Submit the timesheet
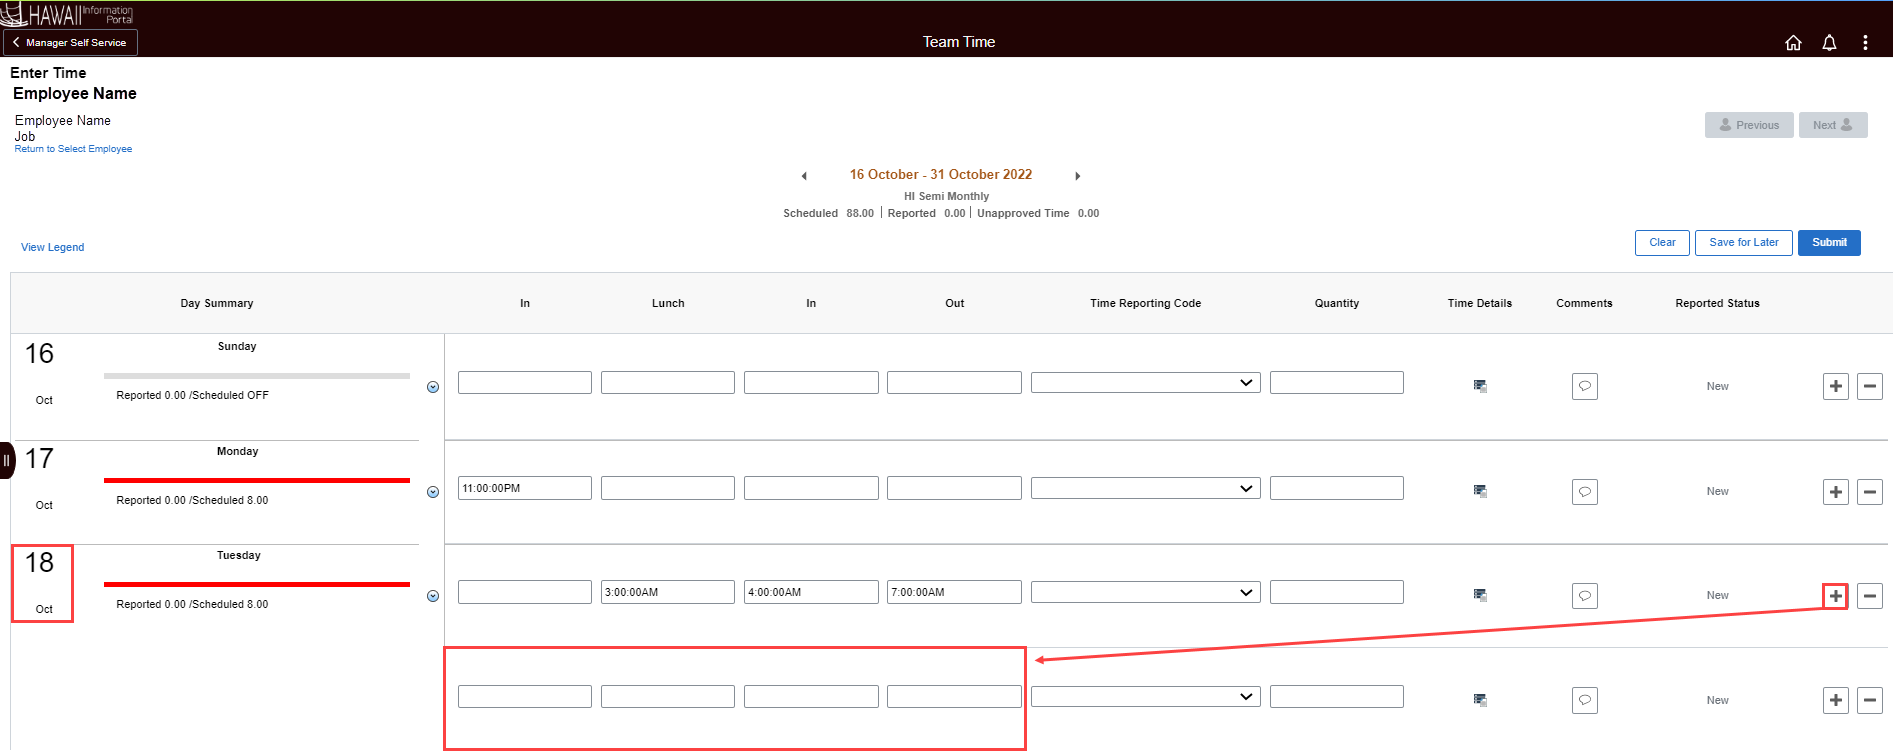 (1829, 243)
